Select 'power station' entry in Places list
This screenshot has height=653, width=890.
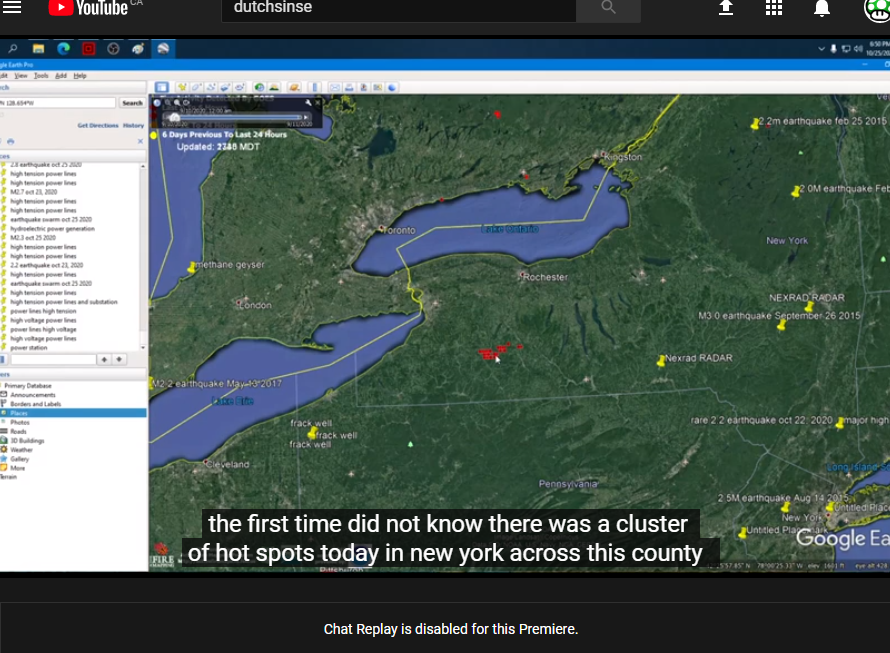pos(28,348)
